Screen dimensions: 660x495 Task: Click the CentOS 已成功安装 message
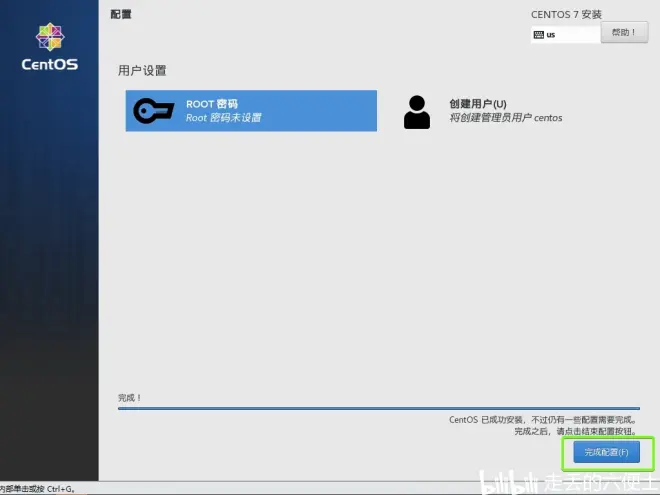click(x=543, y=420)
